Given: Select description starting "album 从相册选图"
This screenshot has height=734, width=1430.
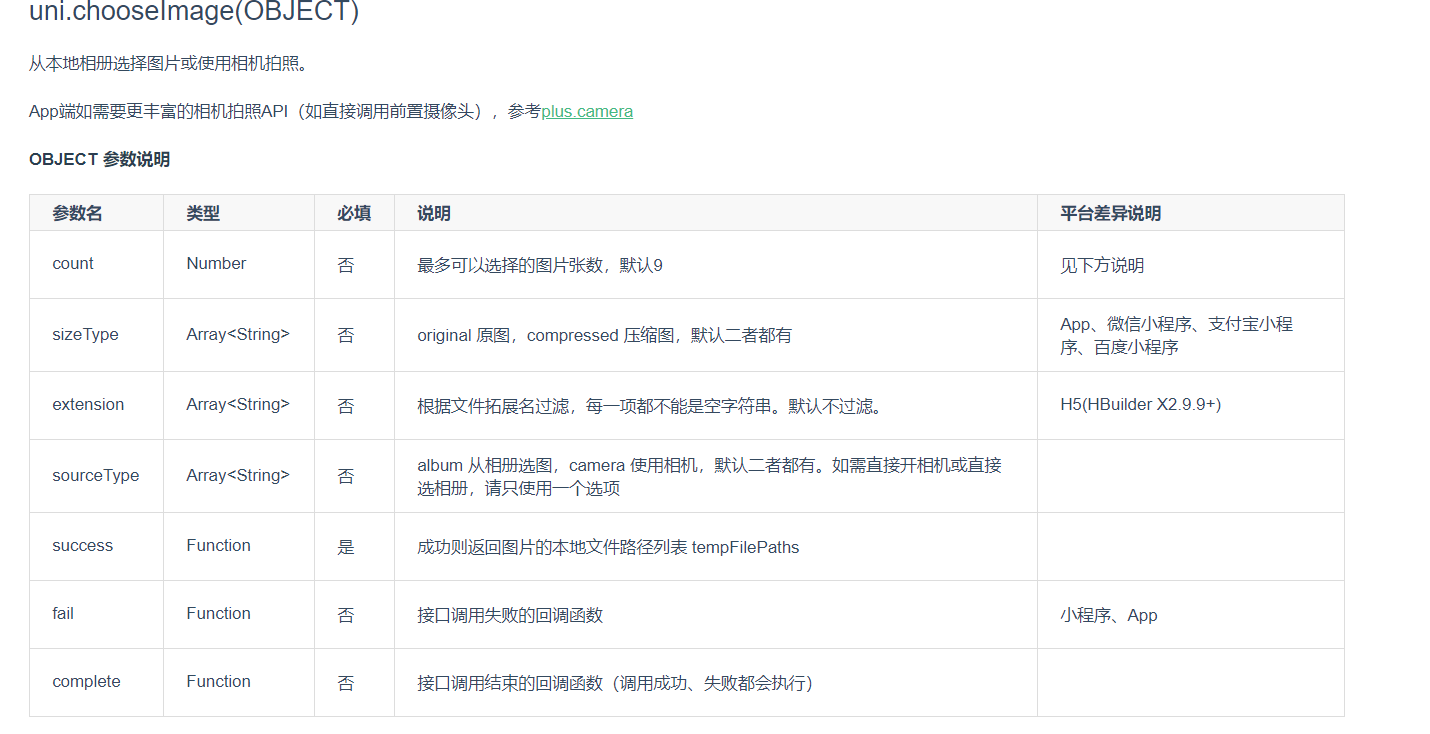Looking at the screenshot, I should pos(709,476).
